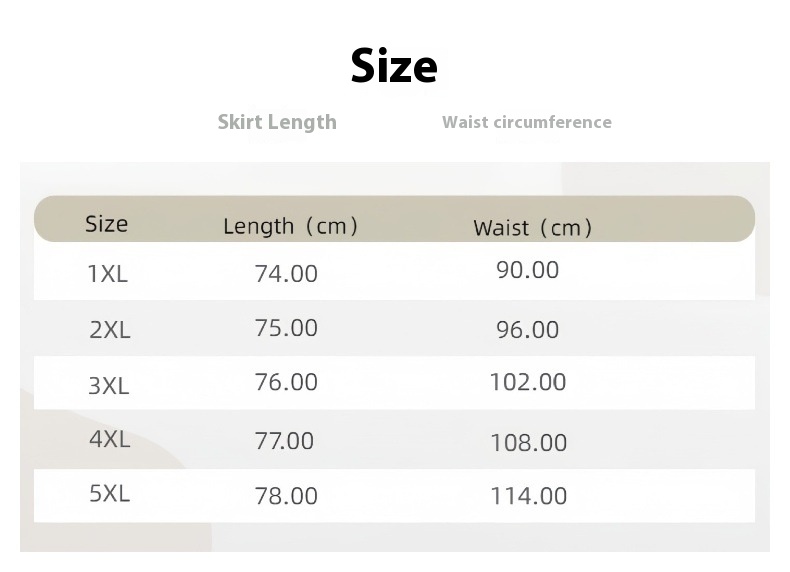
Task: Click the Length (cm) column header
Action: click(x=290, y=226)
